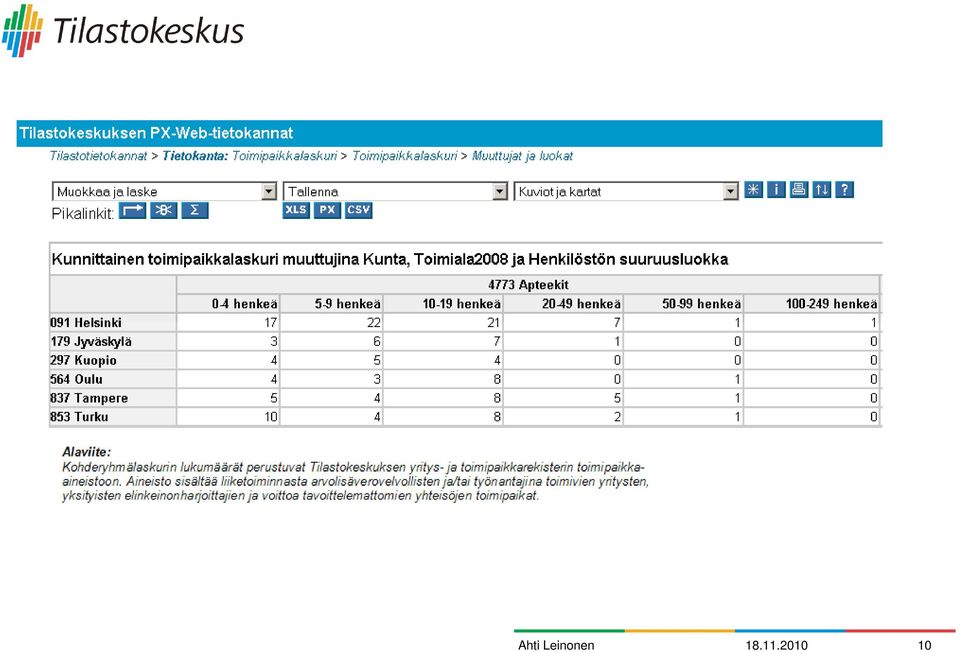Follow the Tilastotietokannat breadcrumb link

click(x=98, y=156)
